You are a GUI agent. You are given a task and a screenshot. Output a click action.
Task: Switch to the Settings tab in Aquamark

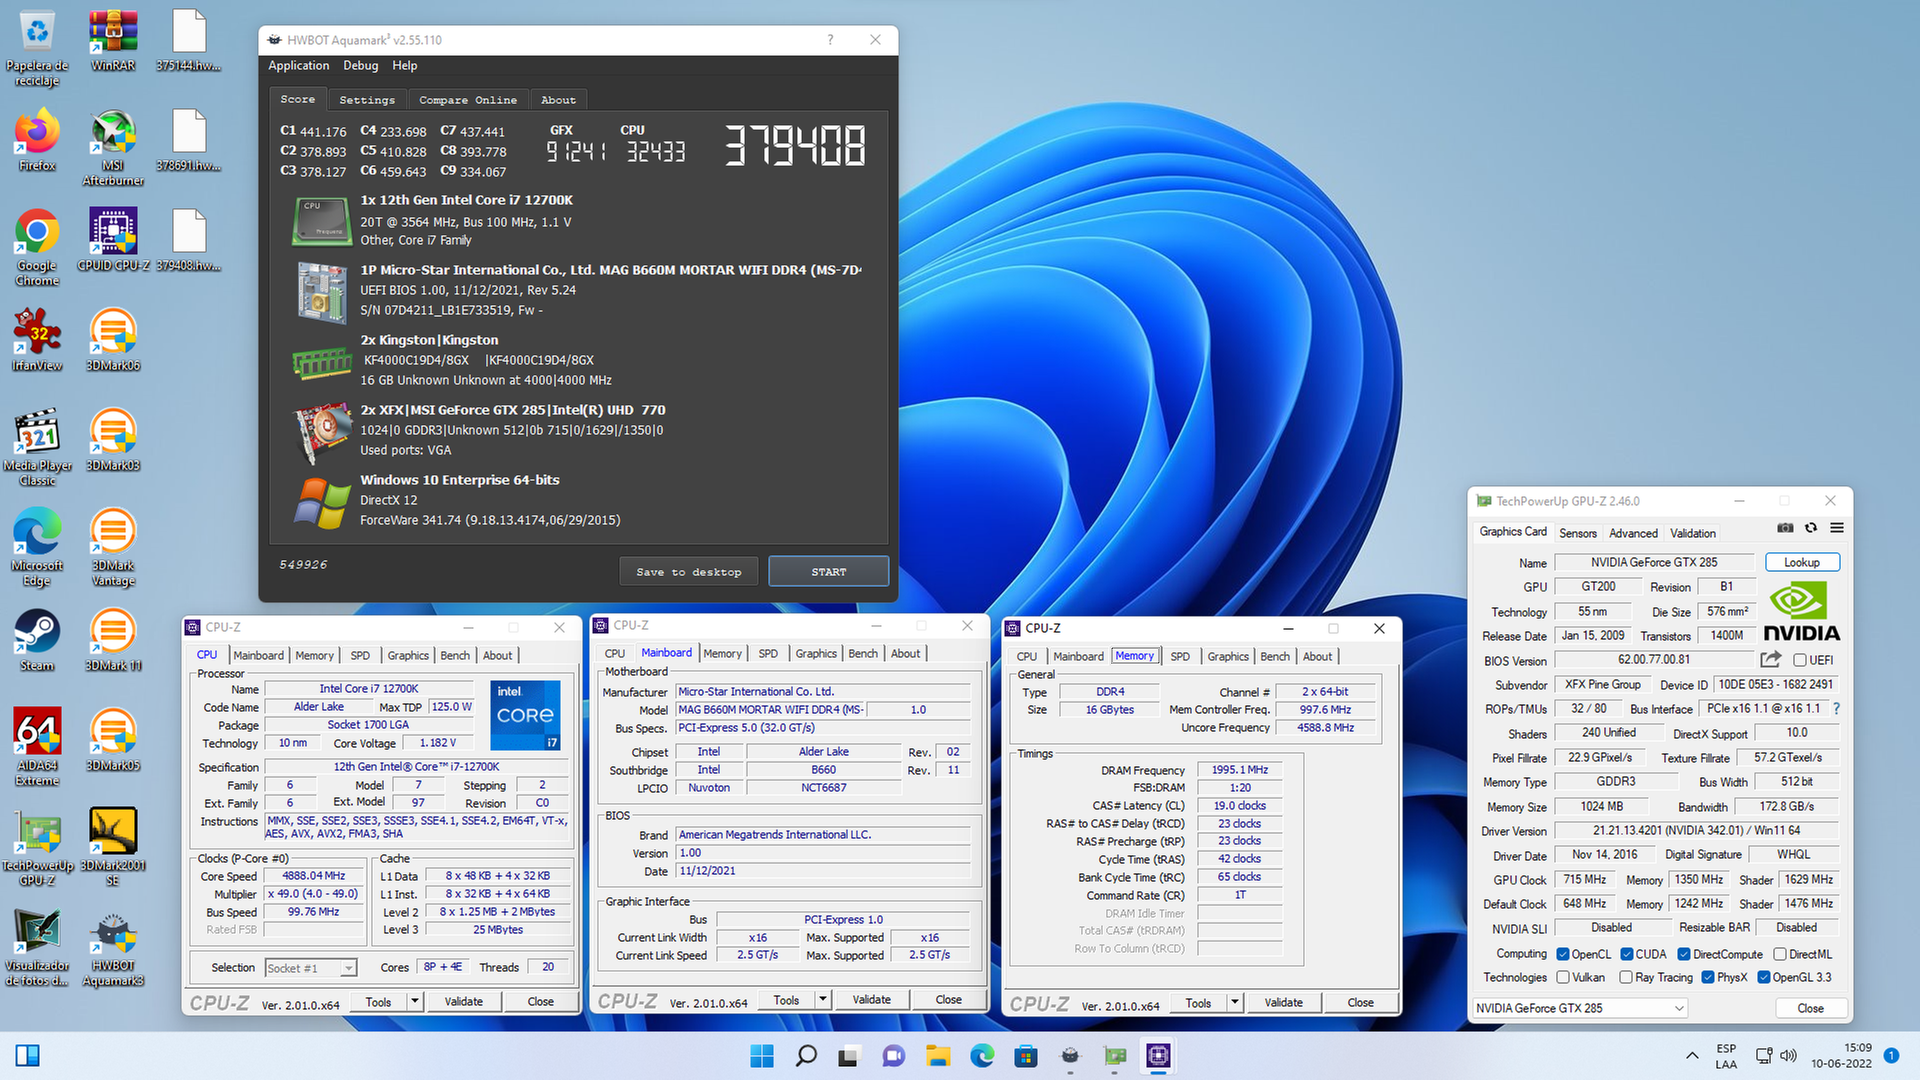pyautogui.click(x=367, y=100)
